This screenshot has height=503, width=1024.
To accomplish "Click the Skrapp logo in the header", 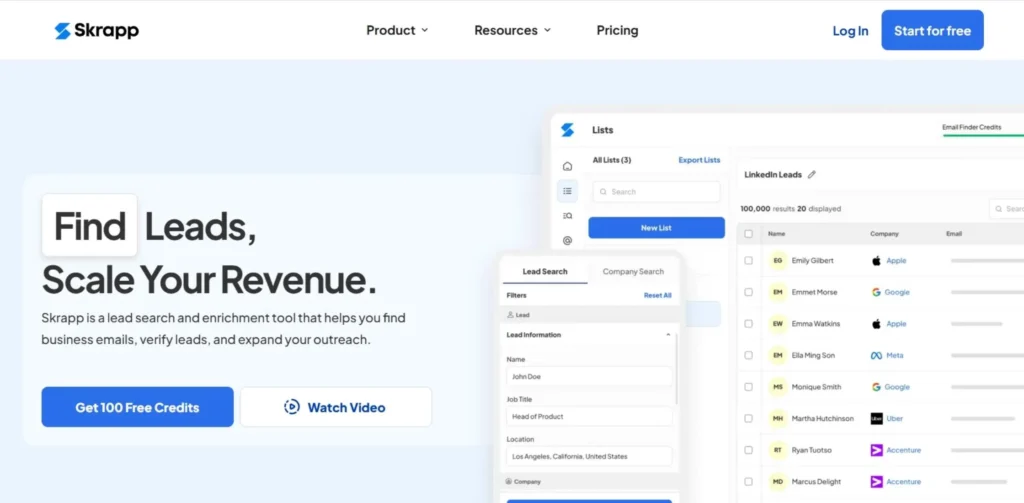I will (x=97, y=31).
